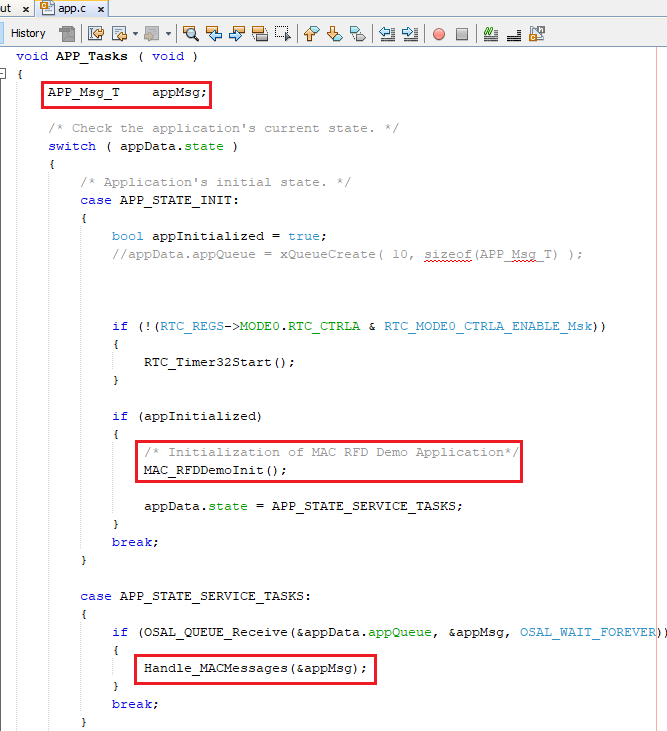
Task: Switch to the app.c file tab
Action: [x=65, y=7]
